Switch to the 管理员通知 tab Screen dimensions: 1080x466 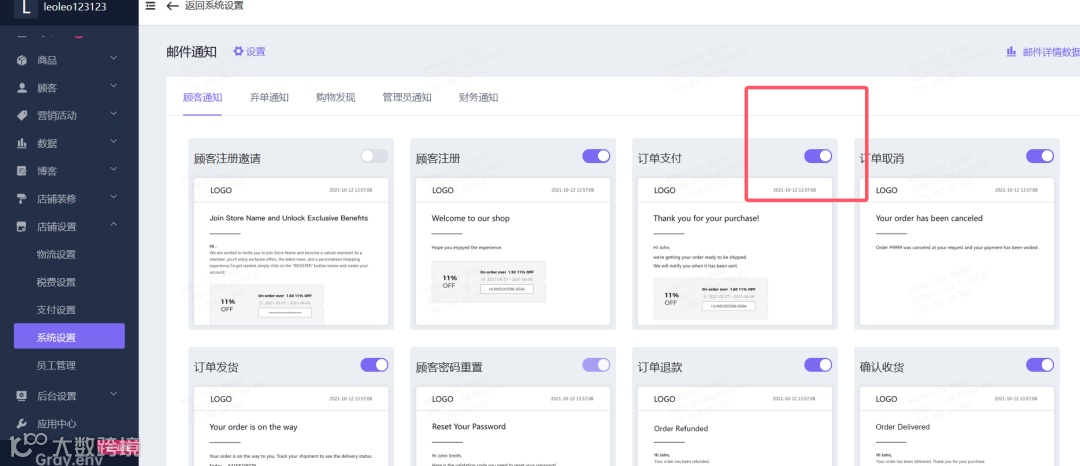pyautogui.click(x=407, y=98)
